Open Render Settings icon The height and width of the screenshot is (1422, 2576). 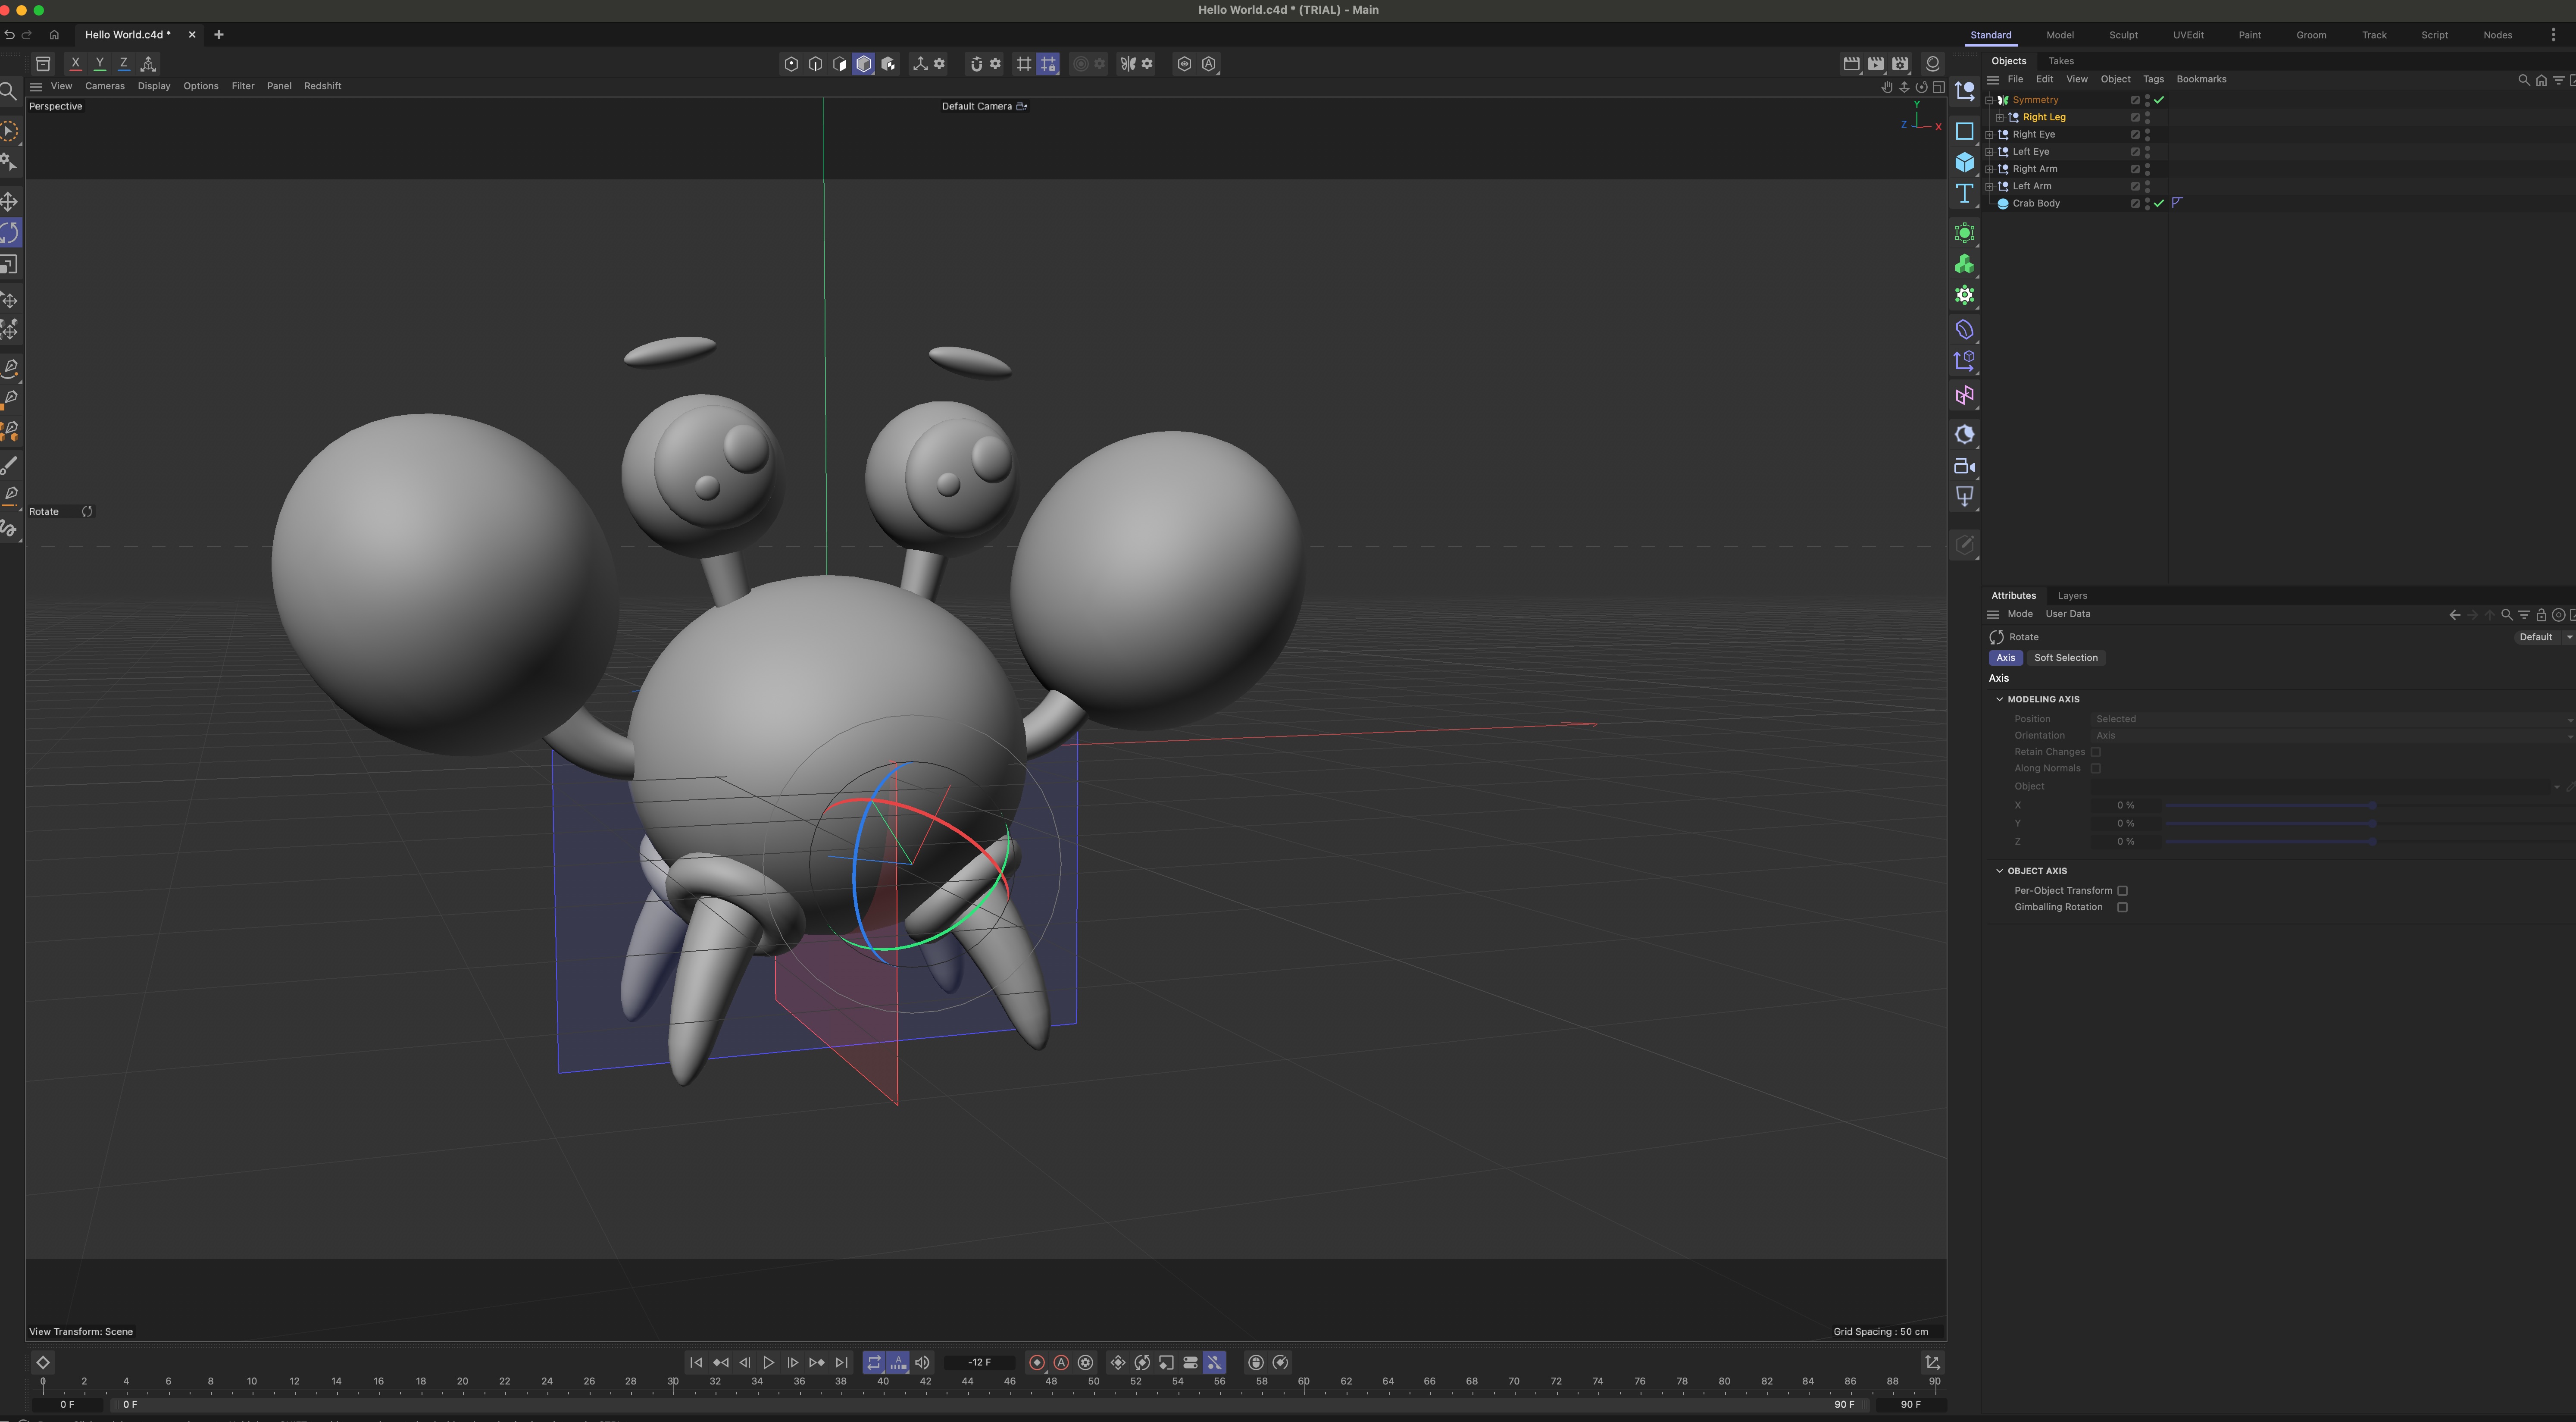click(1900, 64)
